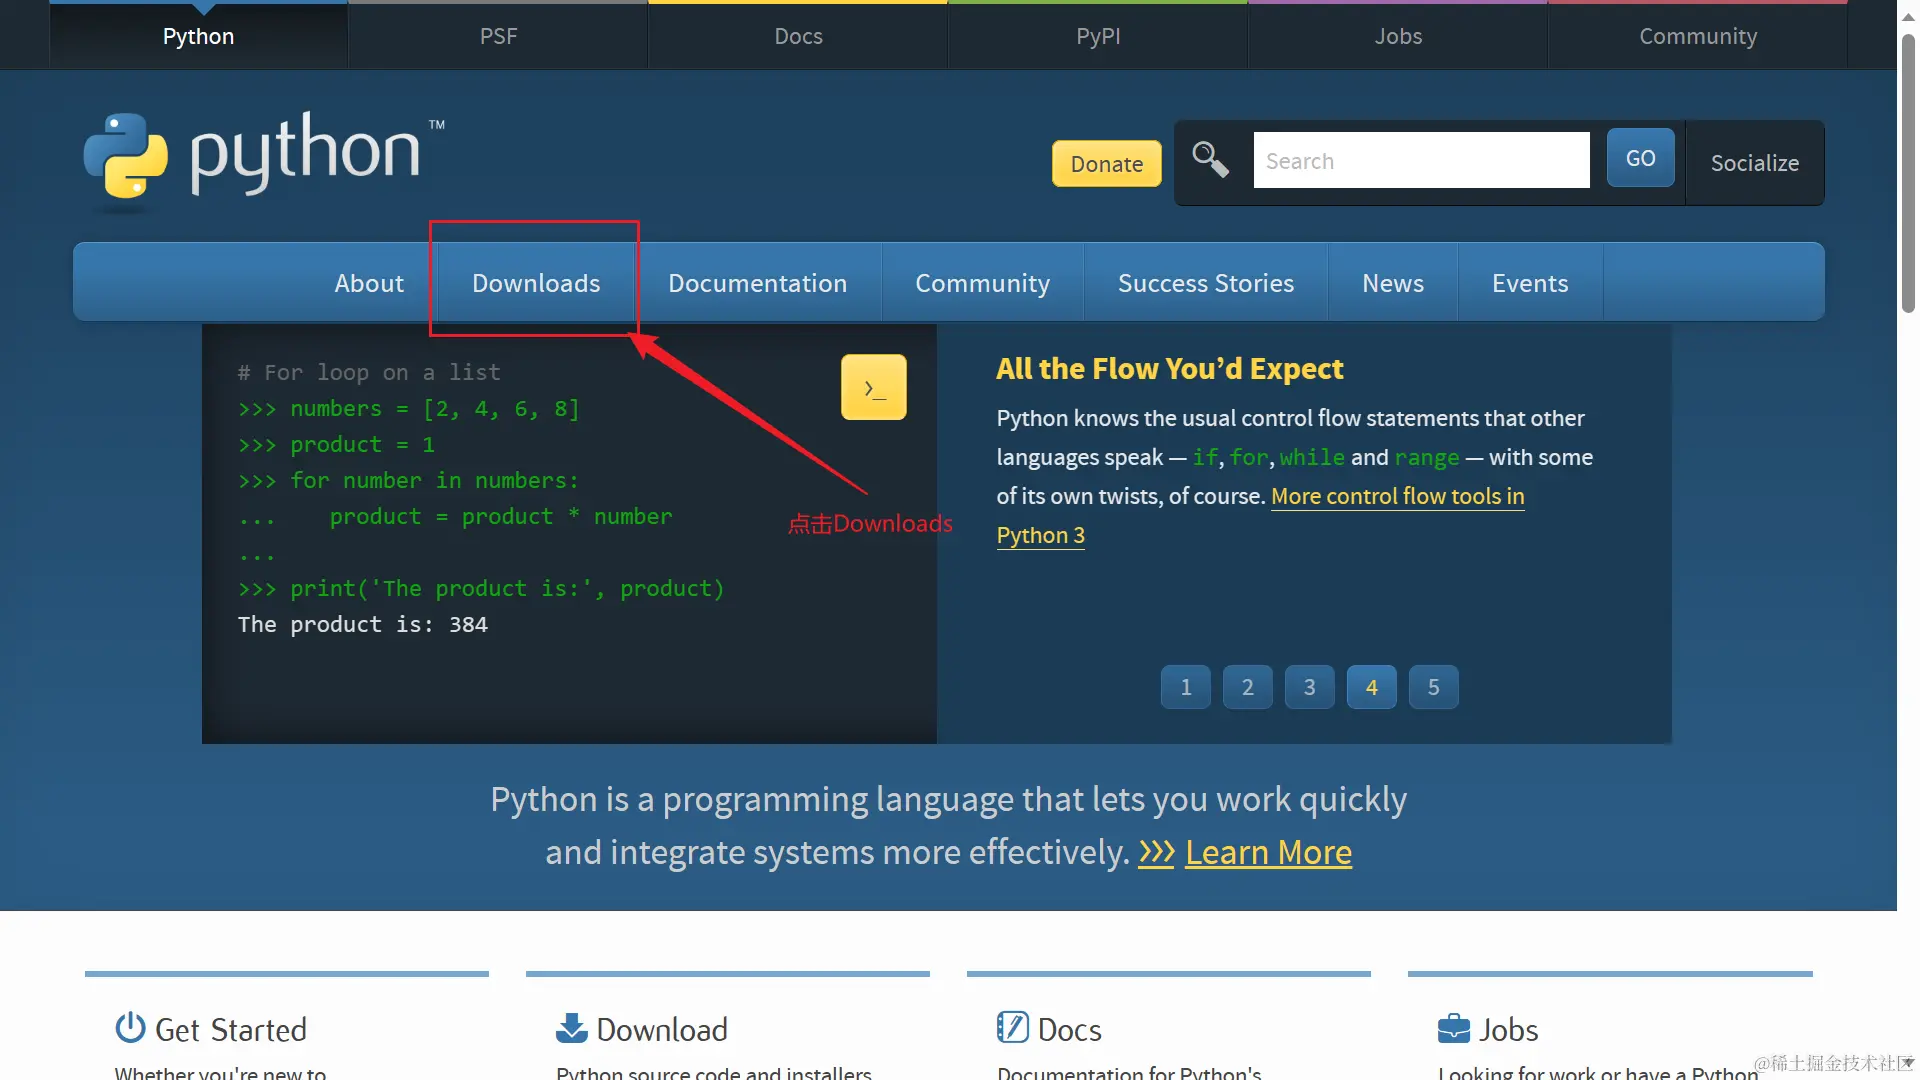This screenshot has height=1080, width=1920.
Task: Open the Downloads navigation menu
Action: click(536, 284)
